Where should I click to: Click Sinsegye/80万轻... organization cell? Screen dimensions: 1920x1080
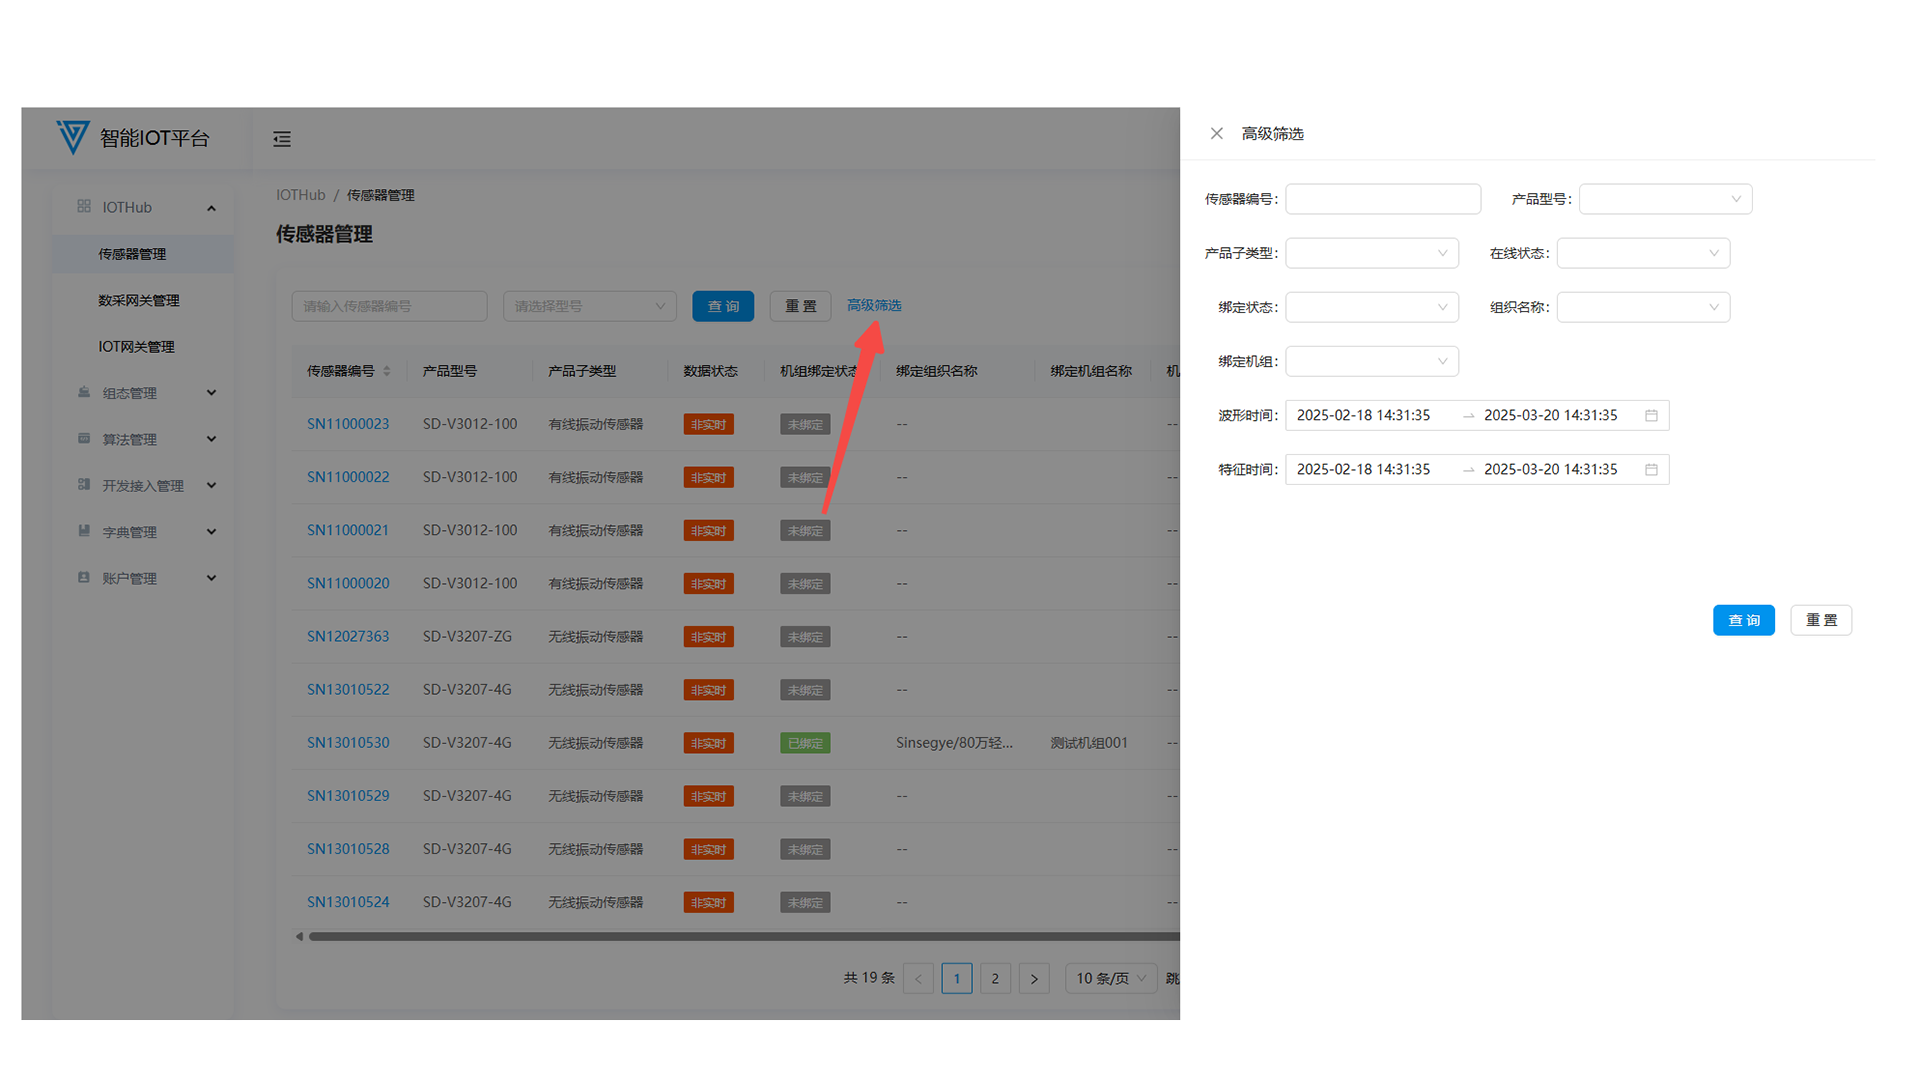954,743
